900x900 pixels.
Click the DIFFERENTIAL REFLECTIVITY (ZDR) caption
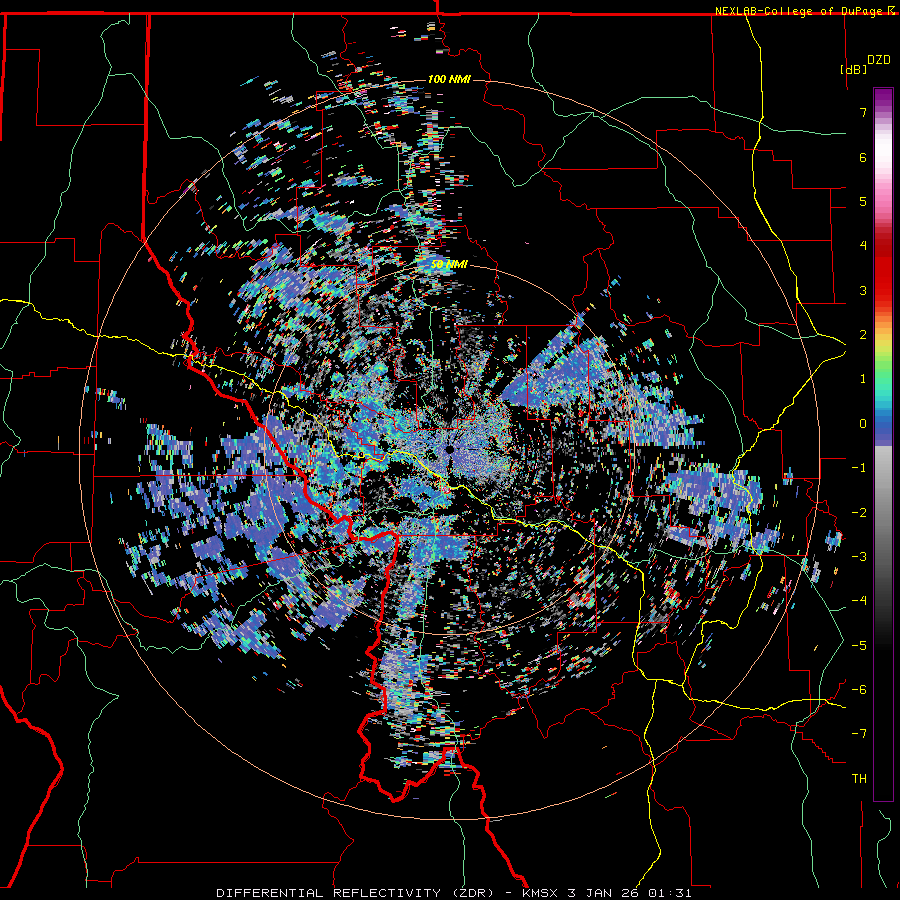[355, 893]
